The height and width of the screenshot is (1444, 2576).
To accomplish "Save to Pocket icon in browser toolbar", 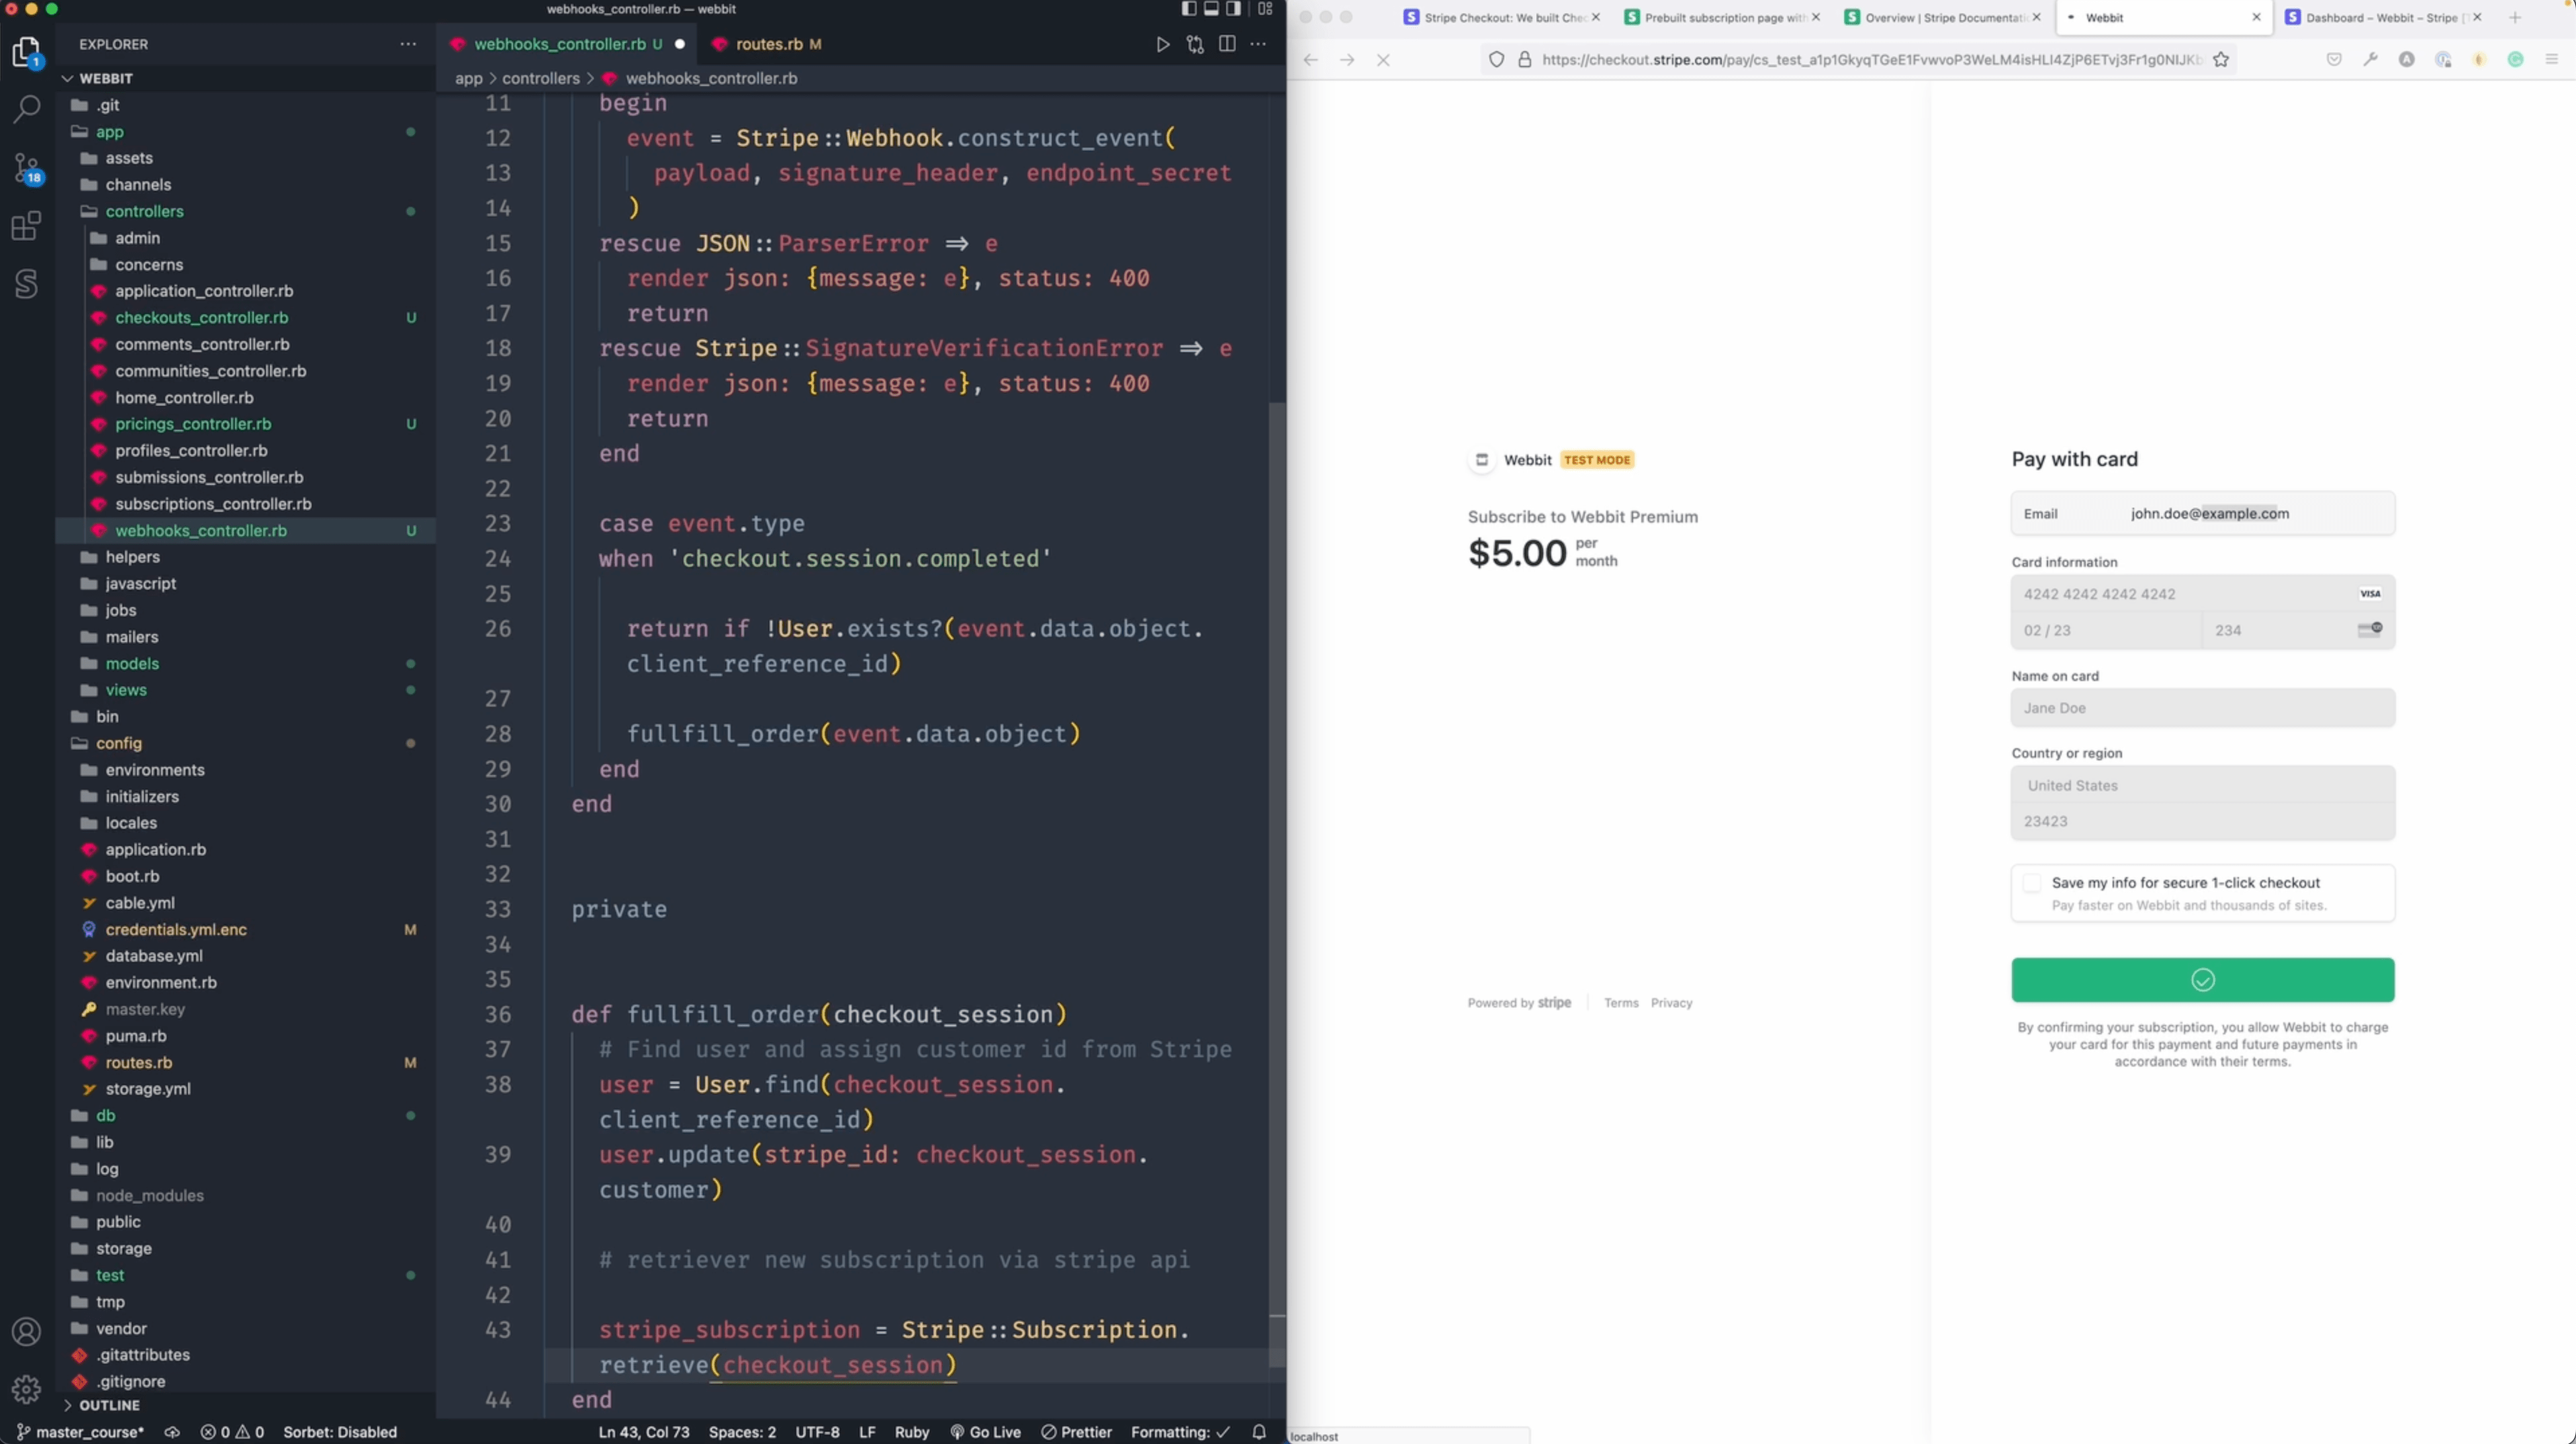I will pyautogui.click(x=2334, y=60).
